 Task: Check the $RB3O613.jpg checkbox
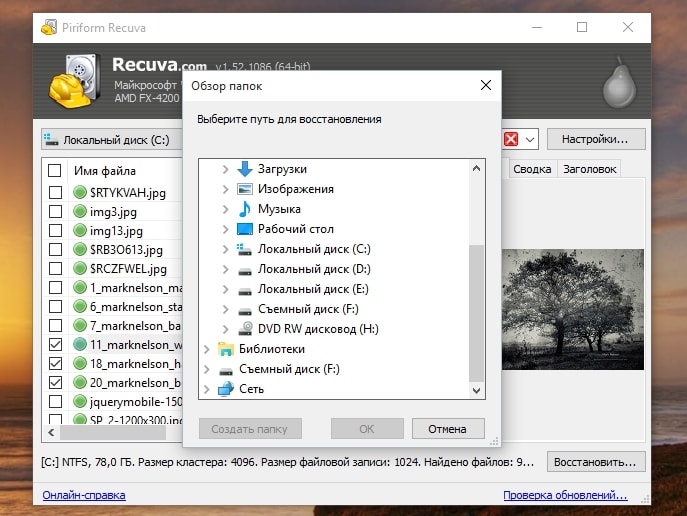(x=55, y=249)
